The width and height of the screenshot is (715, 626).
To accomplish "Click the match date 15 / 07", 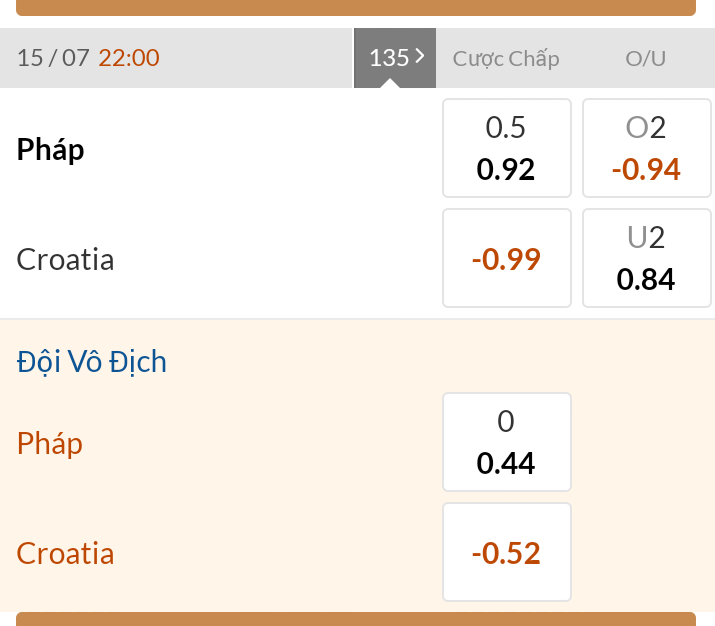I will click(x=53, y=58).
